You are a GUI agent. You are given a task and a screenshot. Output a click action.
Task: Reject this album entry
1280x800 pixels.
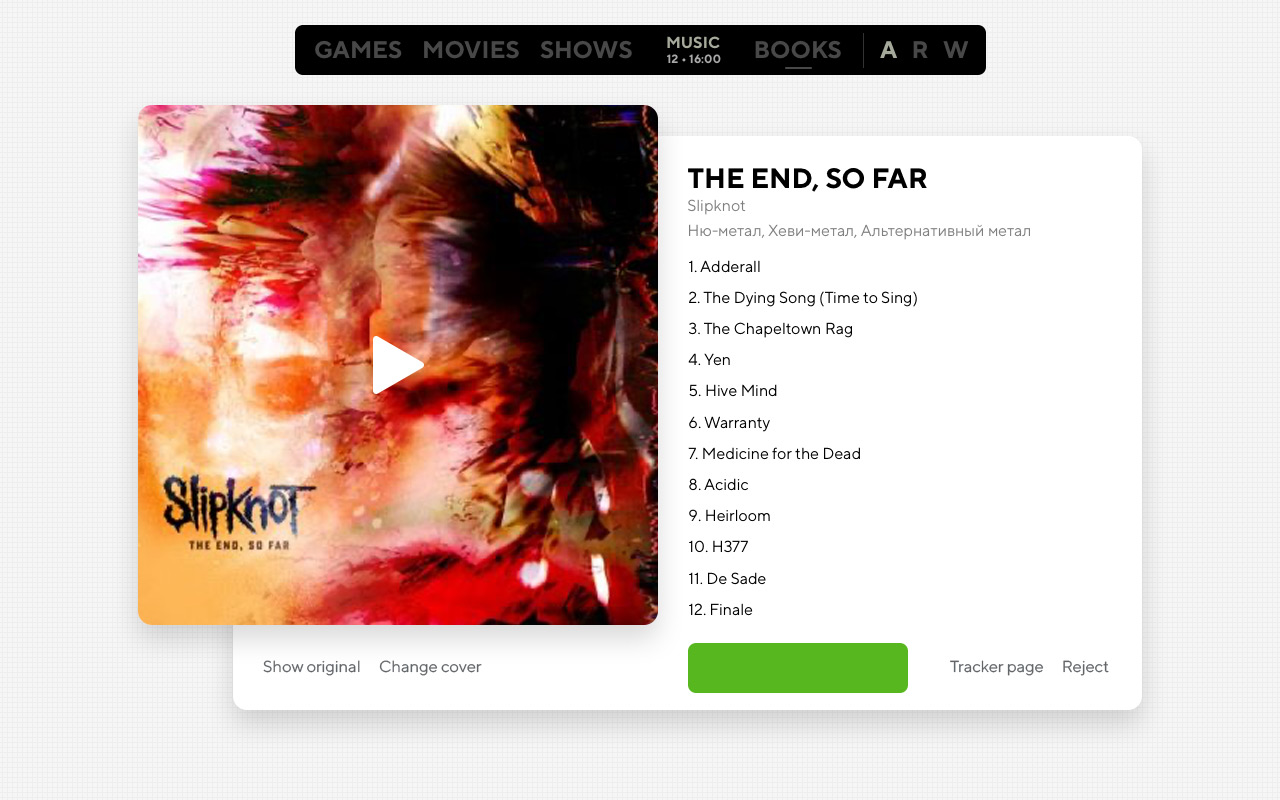point(1085,667)
